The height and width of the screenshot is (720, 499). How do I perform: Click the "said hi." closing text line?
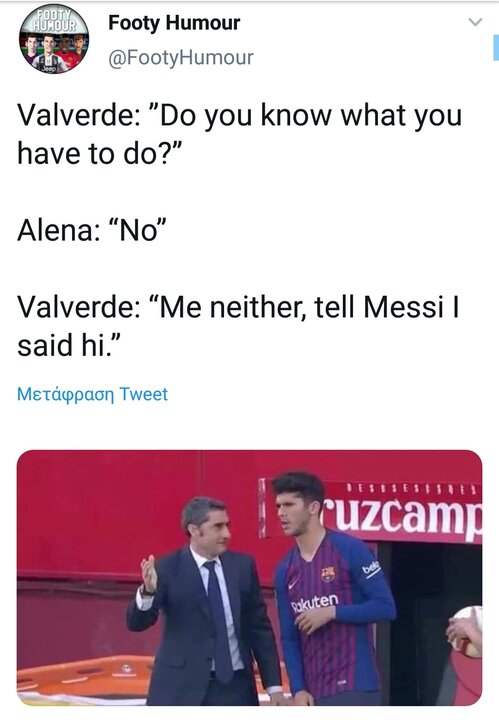(x=69, y=345)
